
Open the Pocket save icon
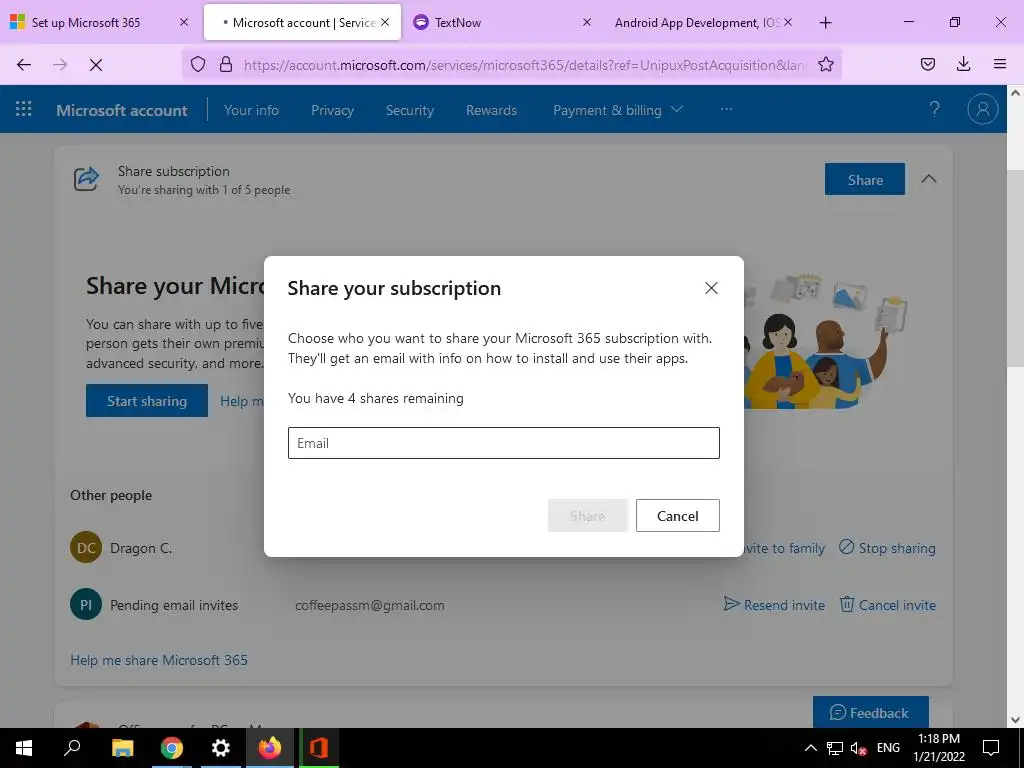pyautogui.click(x=927, y=64)
